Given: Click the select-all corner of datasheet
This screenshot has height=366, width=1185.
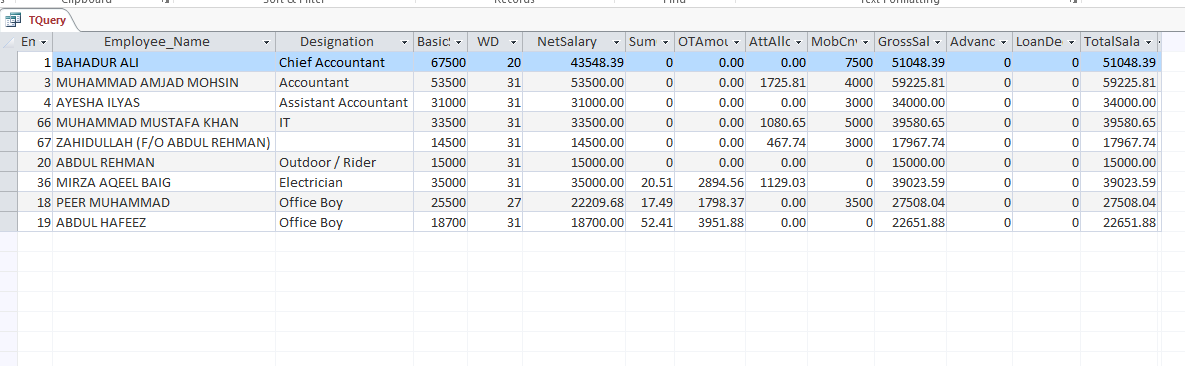Looking at the screenshot, I should (x=8, y=42).
